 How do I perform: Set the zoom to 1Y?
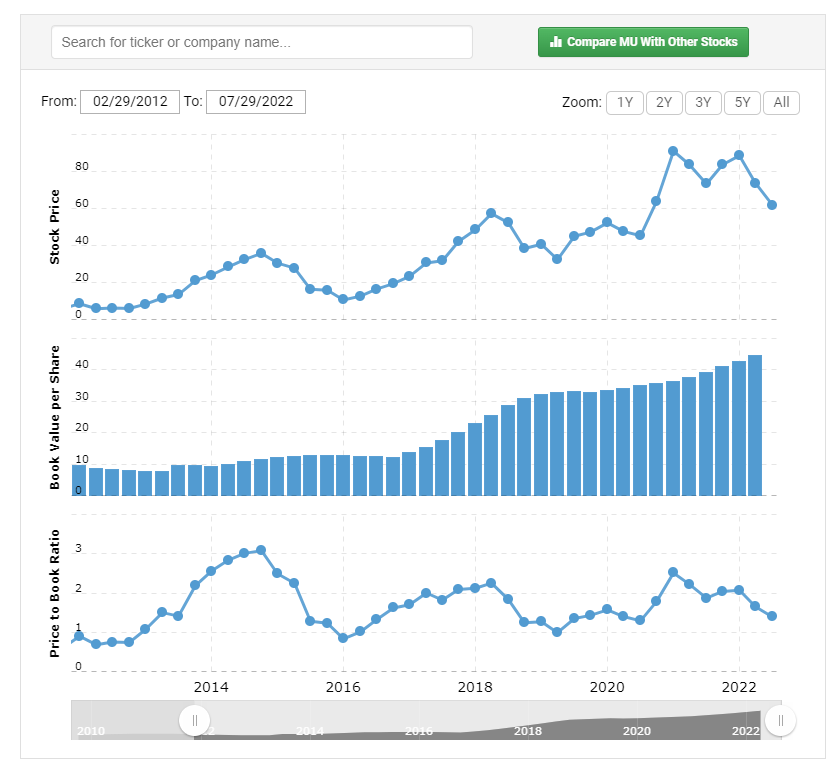625,103
